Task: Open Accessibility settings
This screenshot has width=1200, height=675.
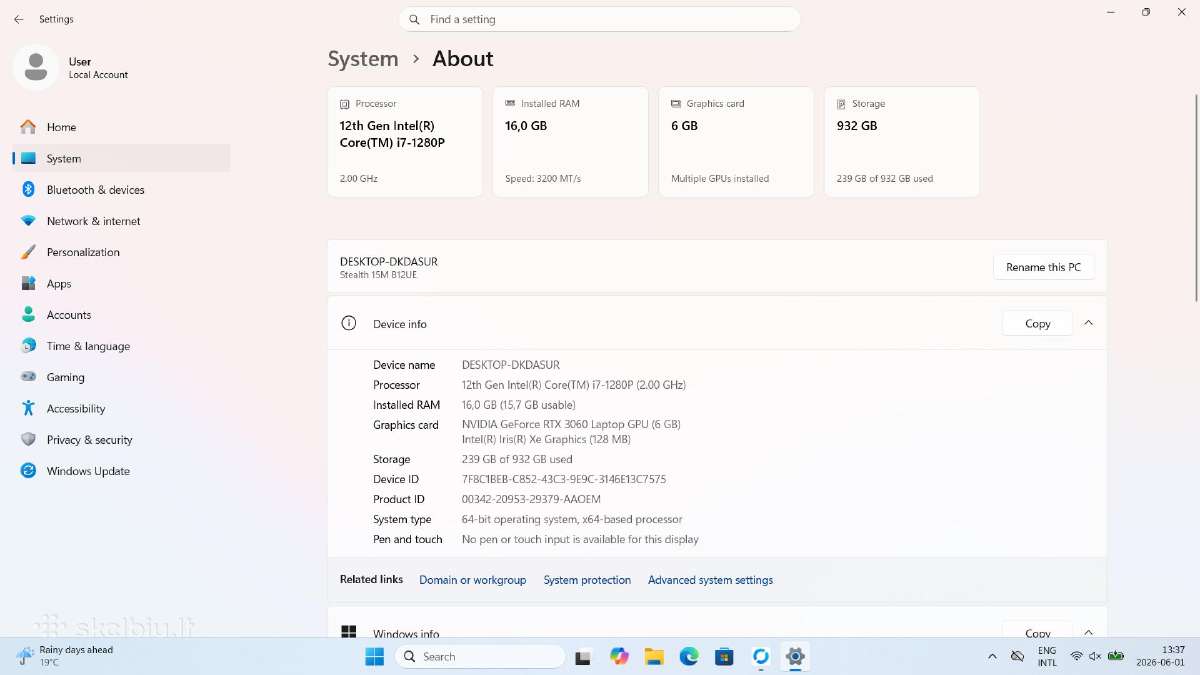Action: coord(76,409)
